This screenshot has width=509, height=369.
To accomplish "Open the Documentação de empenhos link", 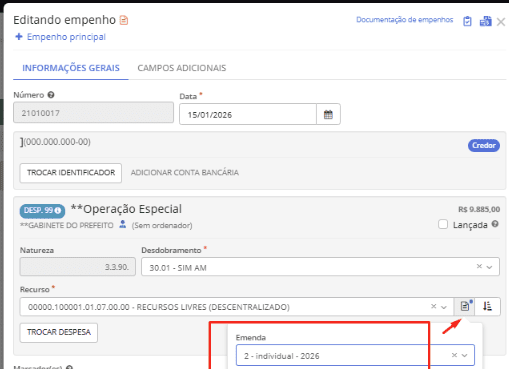I will click(405, 20).
